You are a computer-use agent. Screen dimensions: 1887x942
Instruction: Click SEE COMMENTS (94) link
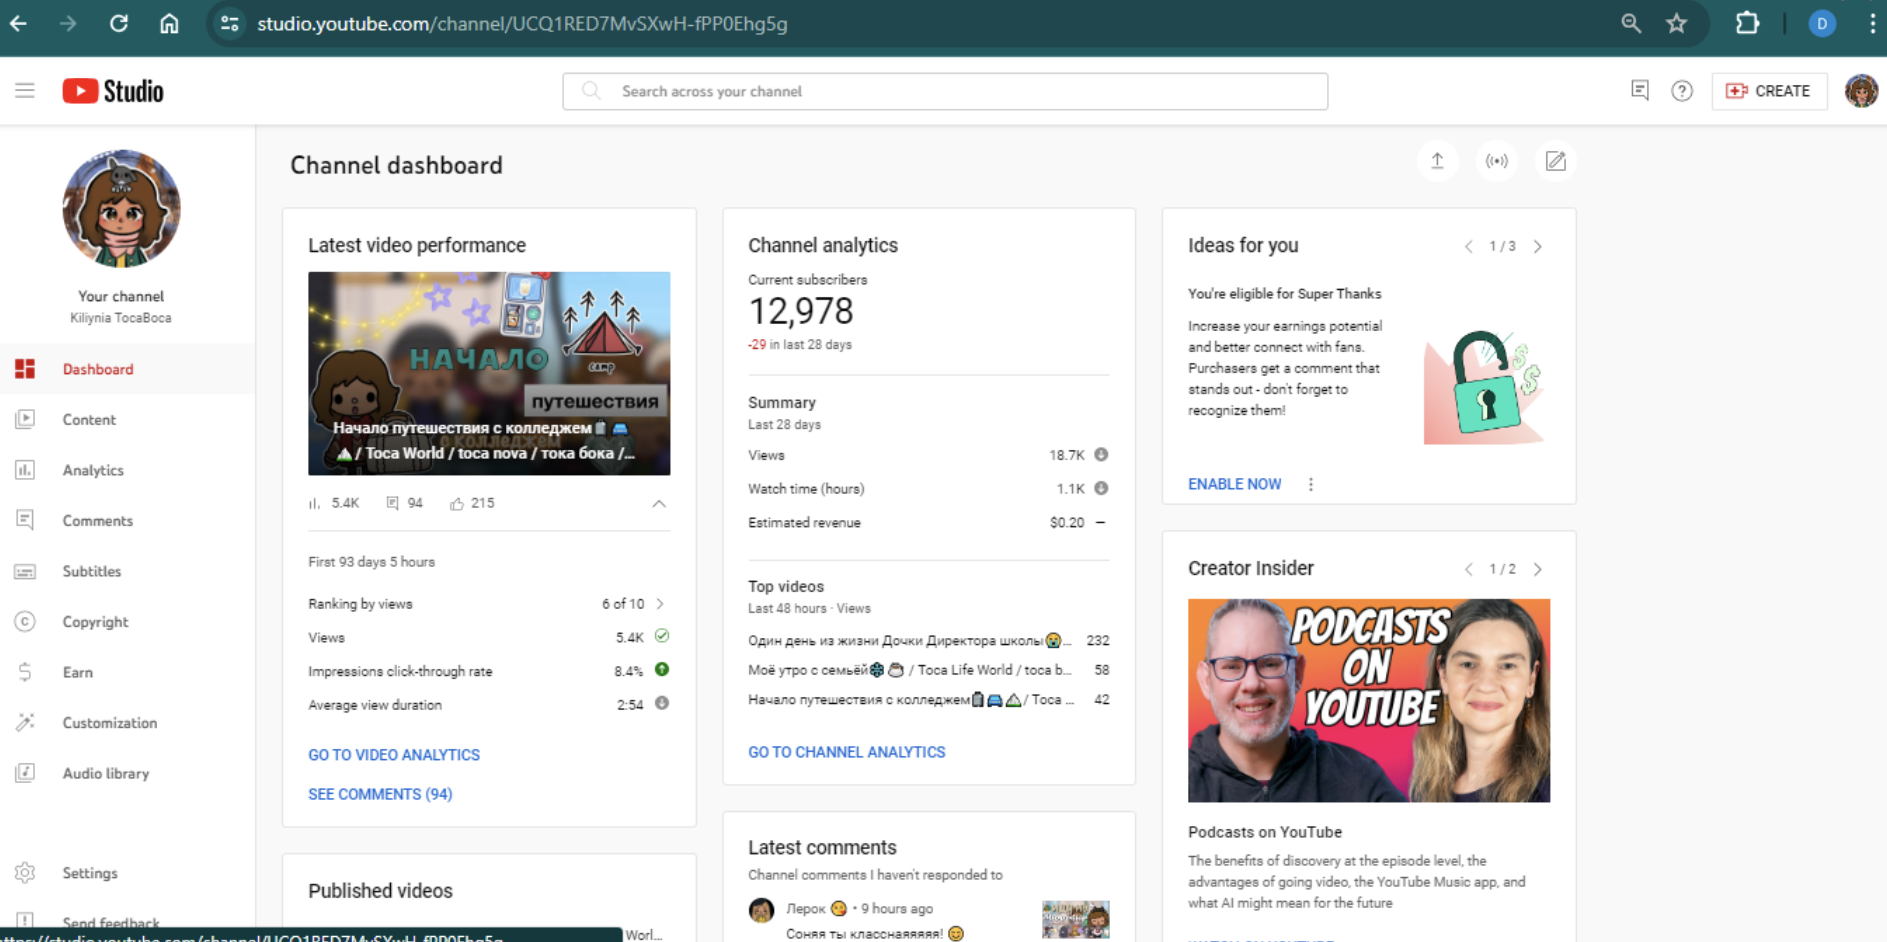click(x=380, y=794)
